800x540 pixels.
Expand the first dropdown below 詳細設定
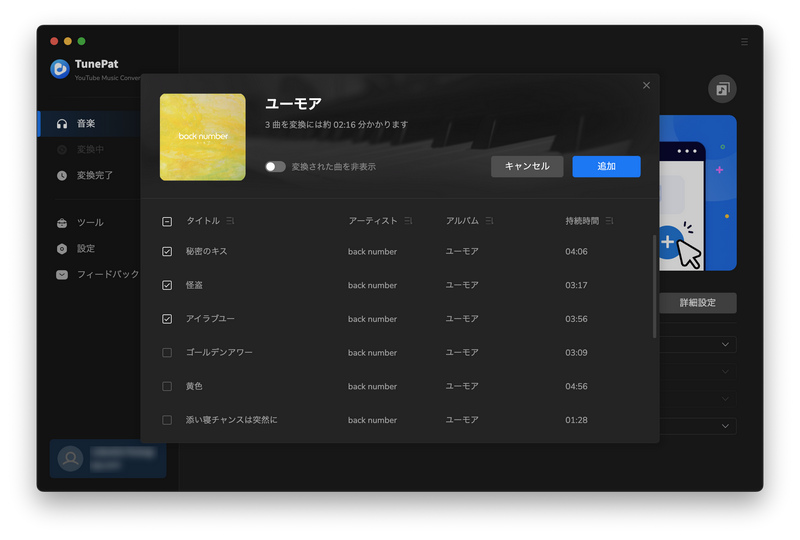698,345
